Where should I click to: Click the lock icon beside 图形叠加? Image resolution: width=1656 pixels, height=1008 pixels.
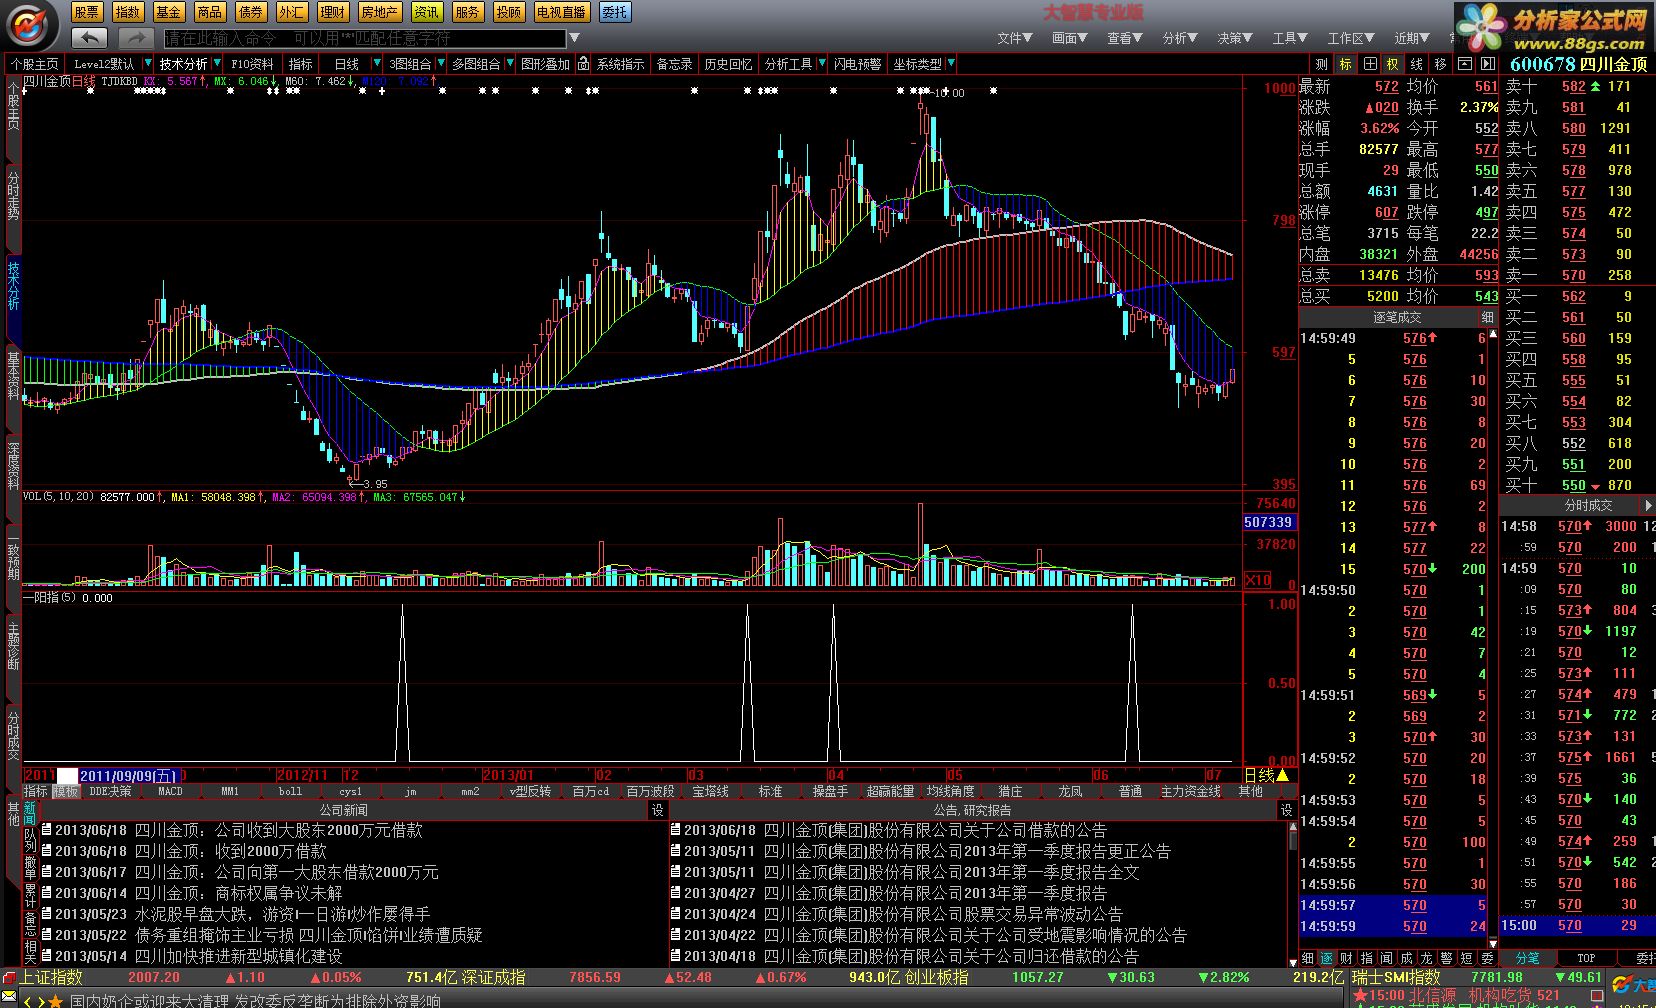(x=584, y=64)
